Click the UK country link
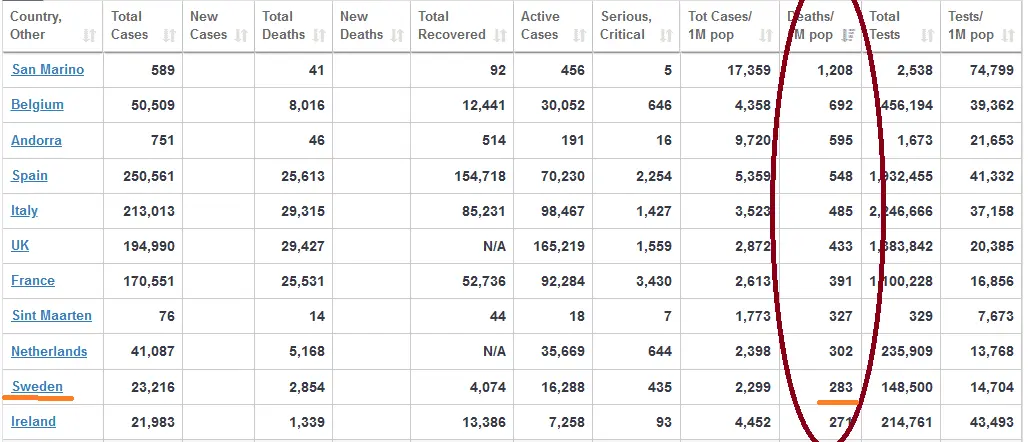The height and width of the screenshot is (442, 1031). pos(20,245)
